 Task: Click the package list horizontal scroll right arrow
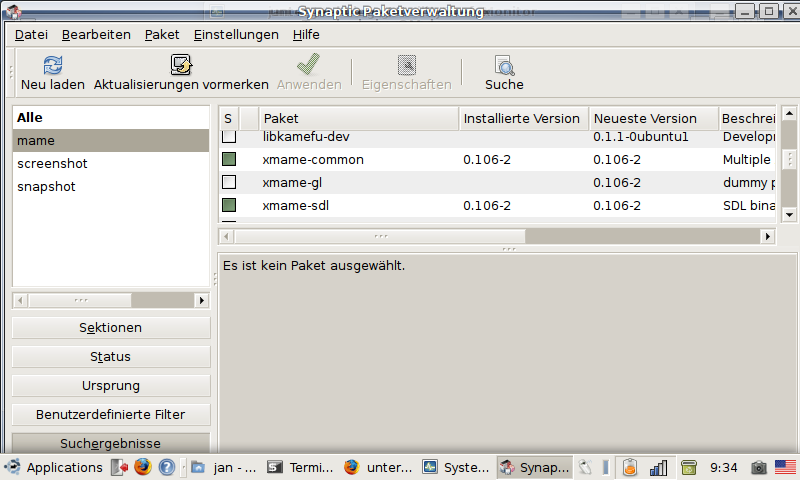[767, 236]
